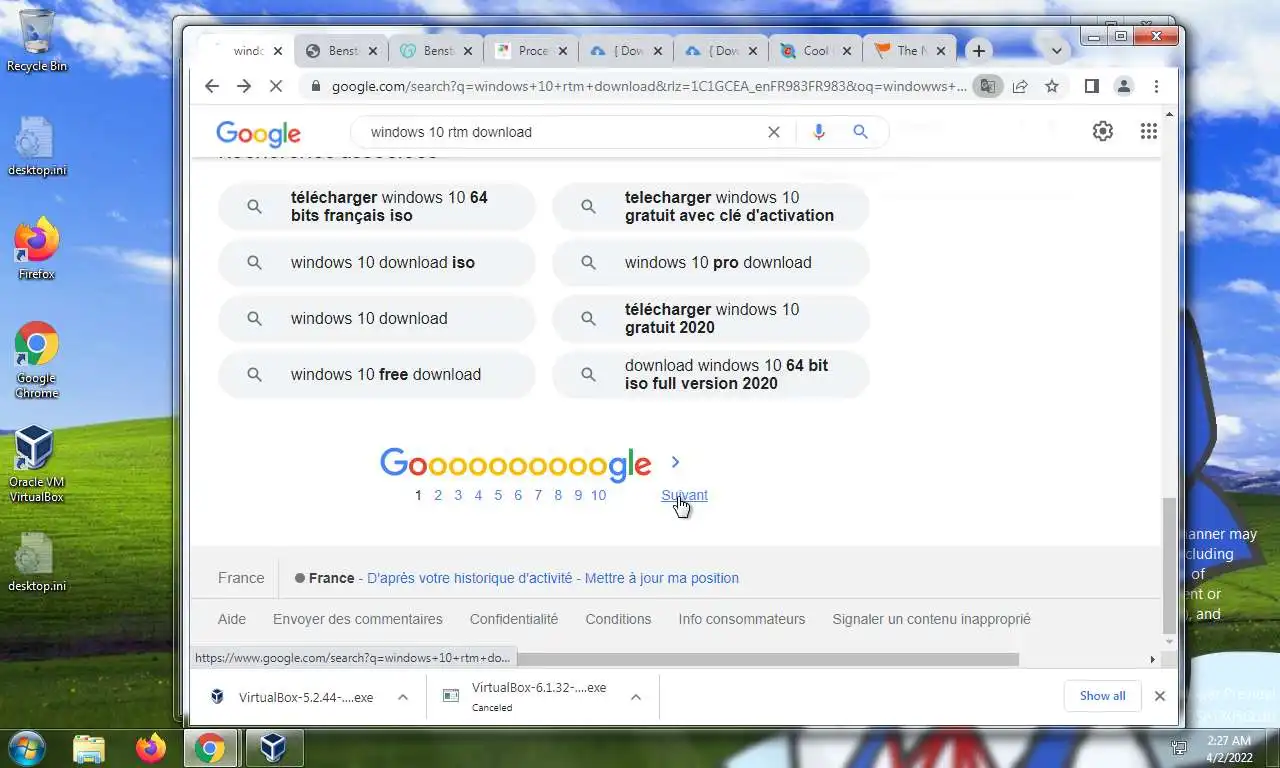Bookmark this page with the star icon

pyautogui.click(x=1052, y=86)
